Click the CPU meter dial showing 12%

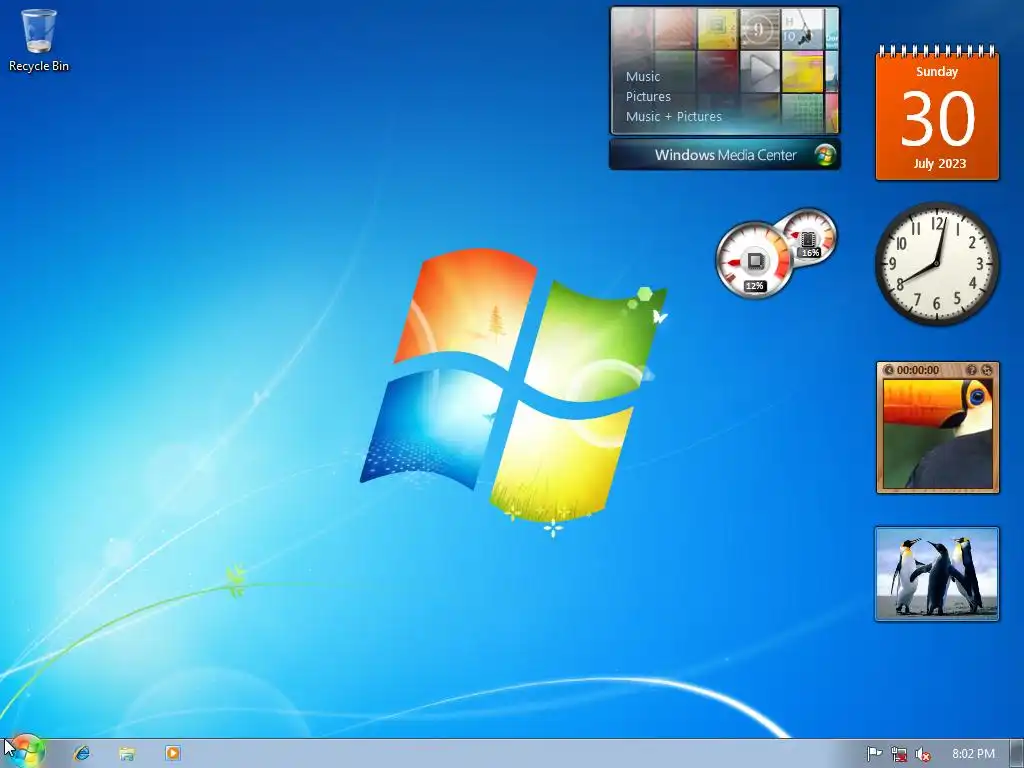[x=754, y=261]
